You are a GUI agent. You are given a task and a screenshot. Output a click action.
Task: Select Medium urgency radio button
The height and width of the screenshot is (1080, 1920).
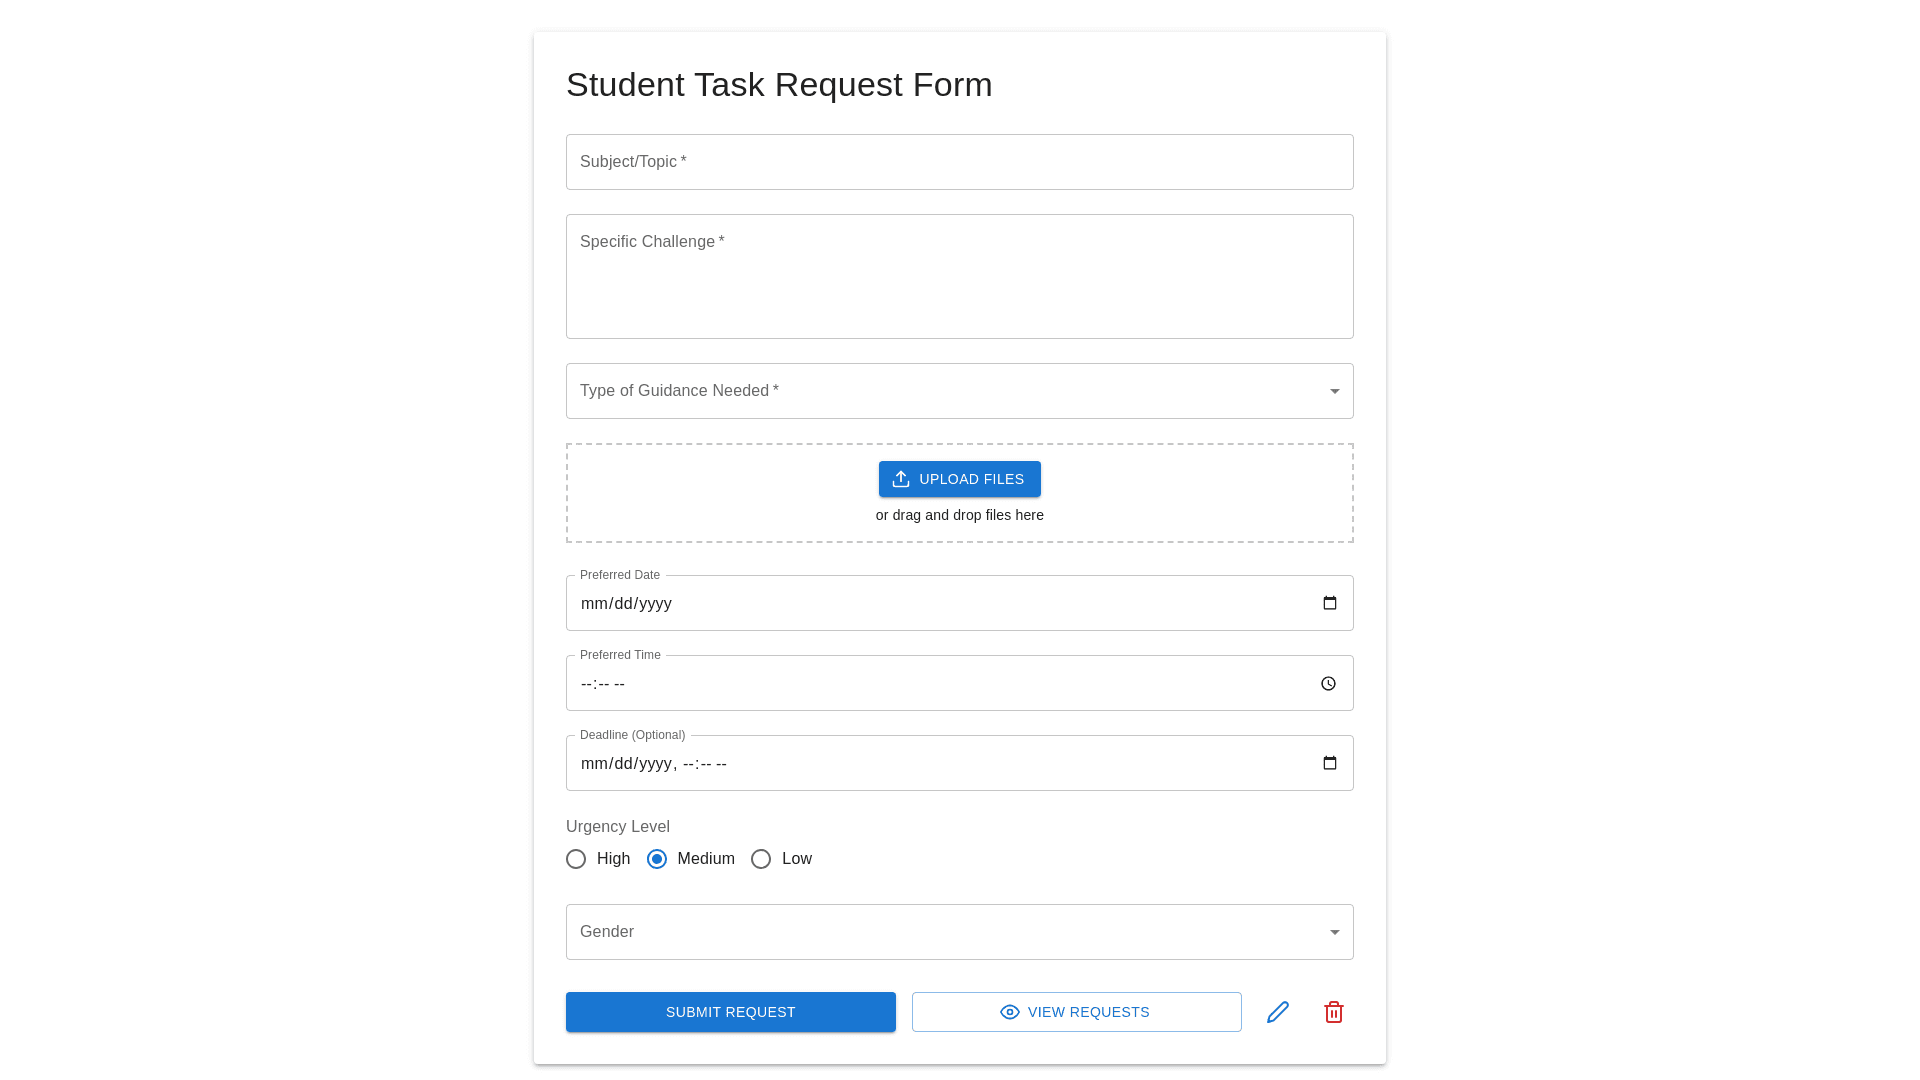click(x=657, y=859)
